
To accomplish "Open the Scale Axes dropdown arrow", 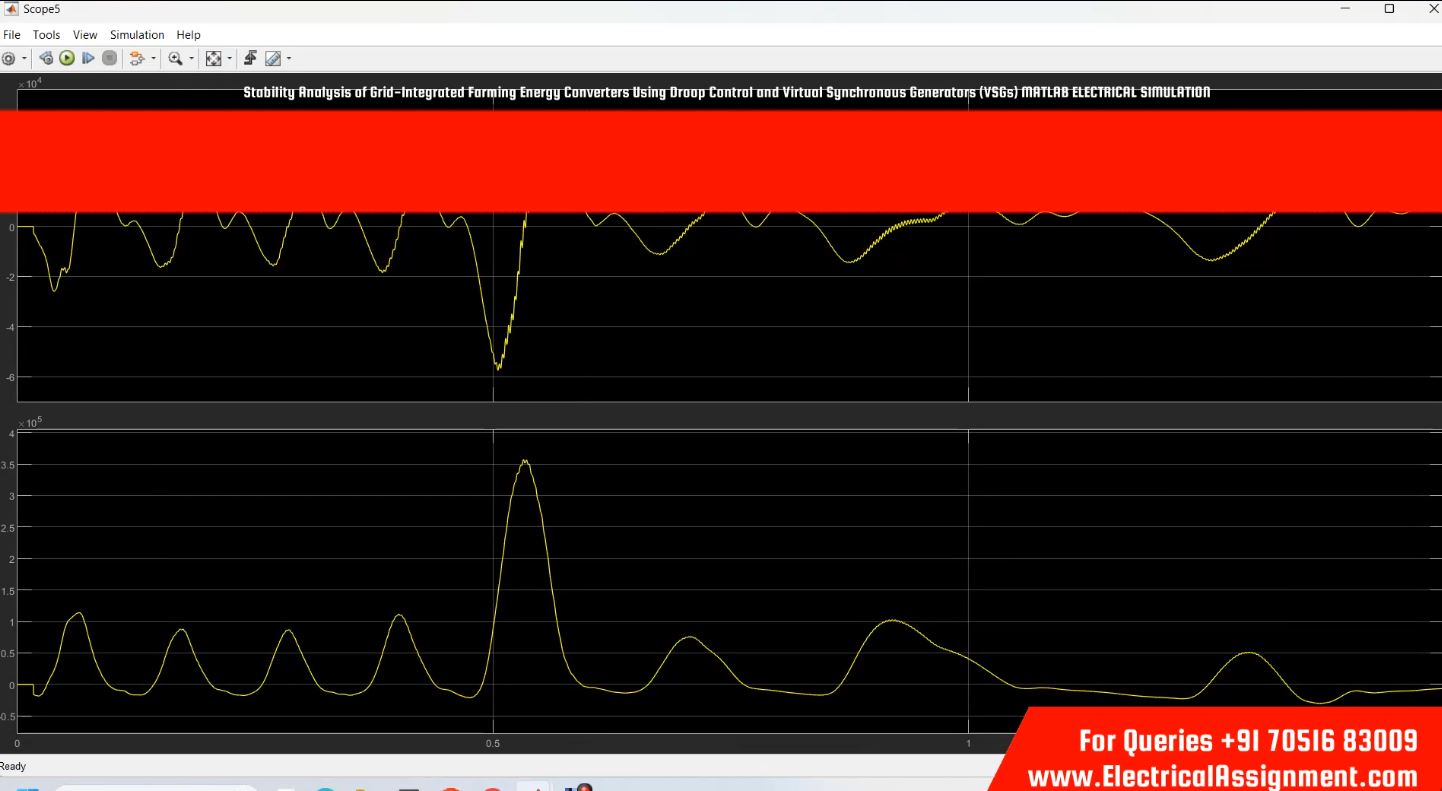I will [229, 58].
